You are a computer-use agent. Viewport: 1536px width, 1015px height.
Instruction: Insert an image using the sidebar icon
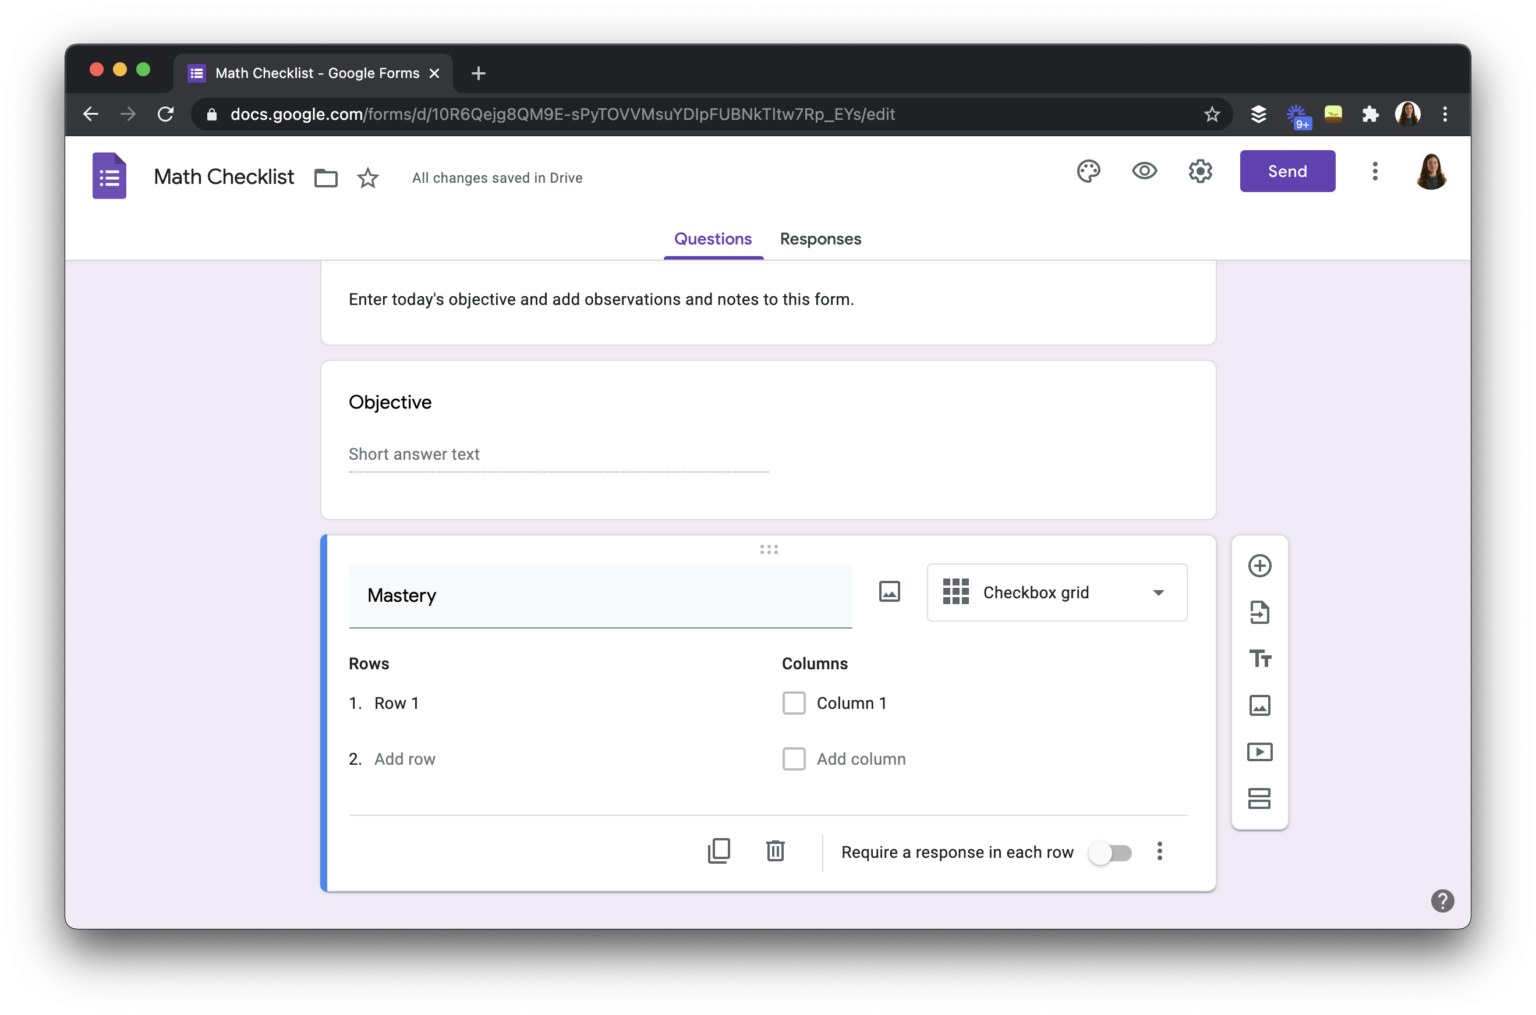coord(1259,705)
